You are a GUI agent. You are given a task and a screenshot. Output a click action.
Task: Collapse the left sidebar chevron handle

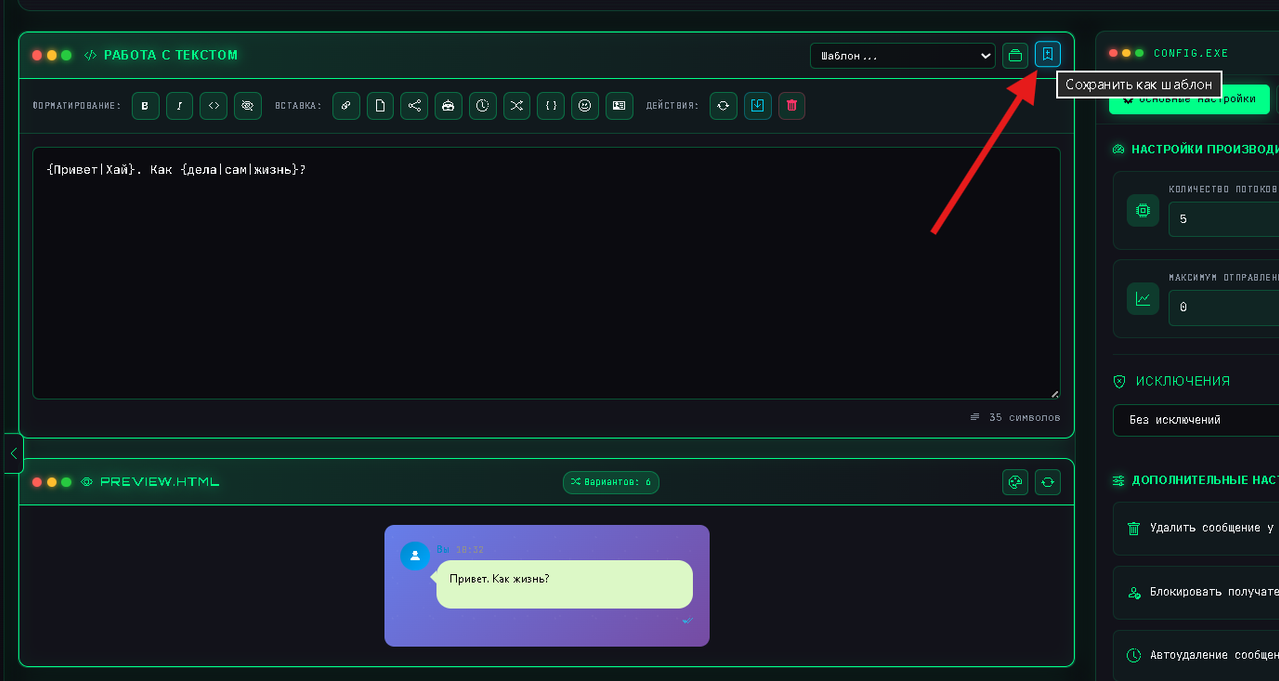(13, 453)
